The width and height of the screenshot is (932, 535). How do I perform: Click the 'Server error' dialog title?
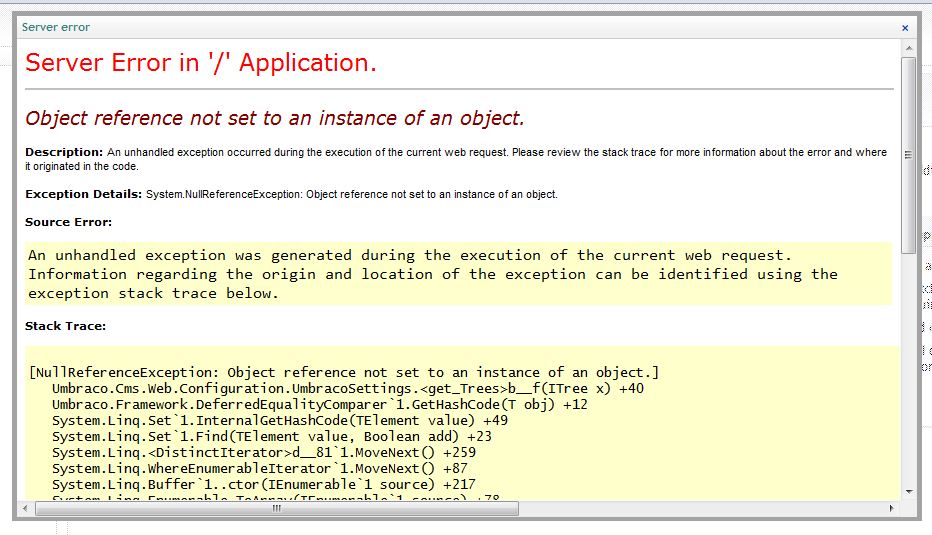(x=55, y=28)
